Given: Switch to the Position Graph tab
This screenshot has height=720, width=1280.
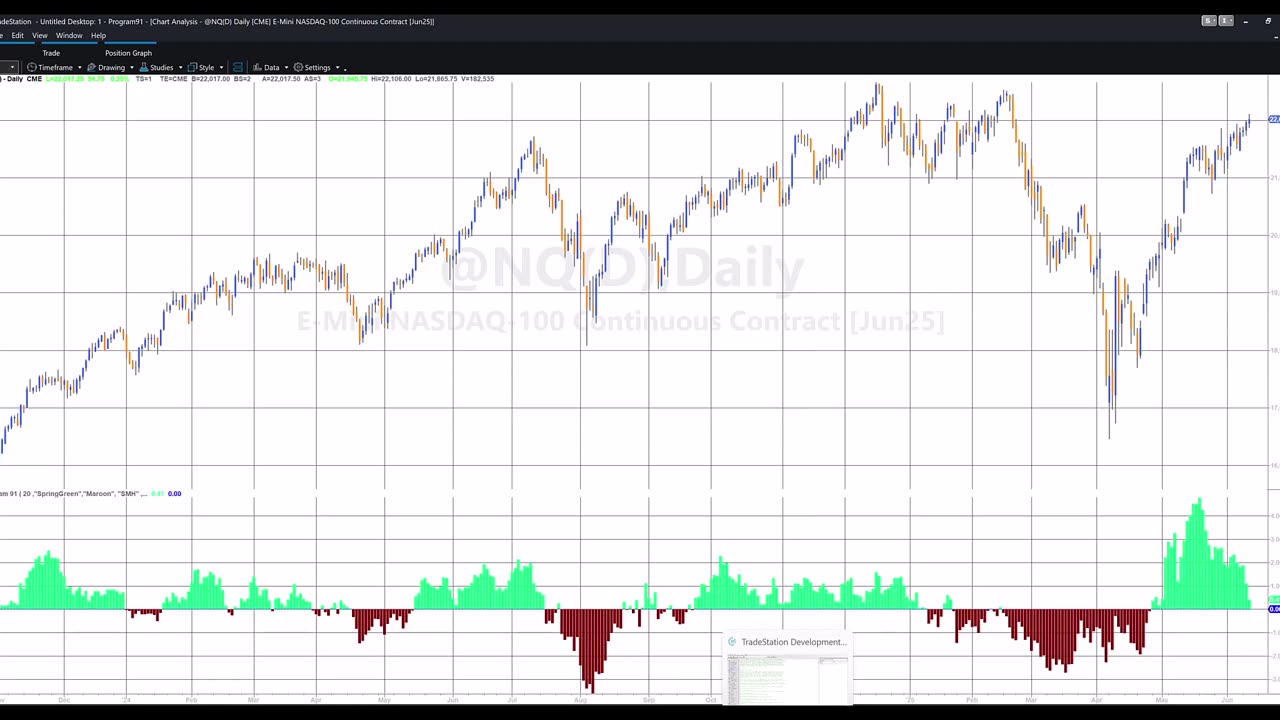Looking at the screenshot, I should point(128,53).
